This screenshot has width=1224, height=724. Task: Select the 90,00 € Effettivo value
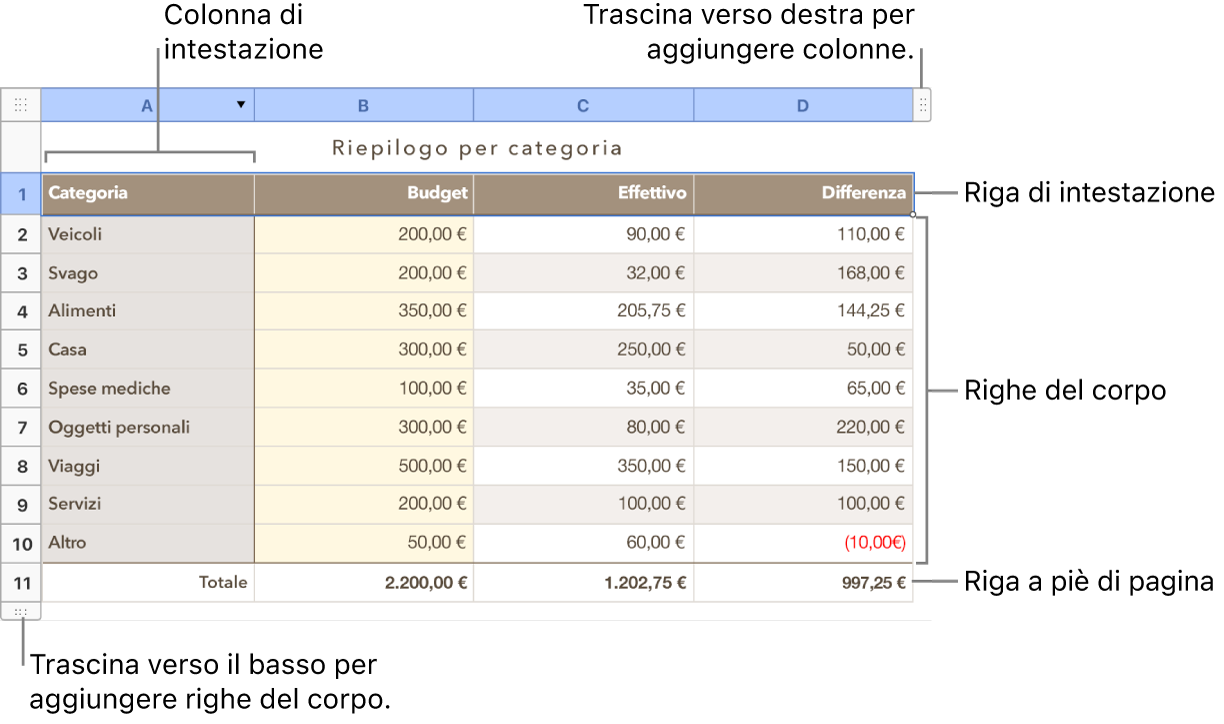coord(583,235)
